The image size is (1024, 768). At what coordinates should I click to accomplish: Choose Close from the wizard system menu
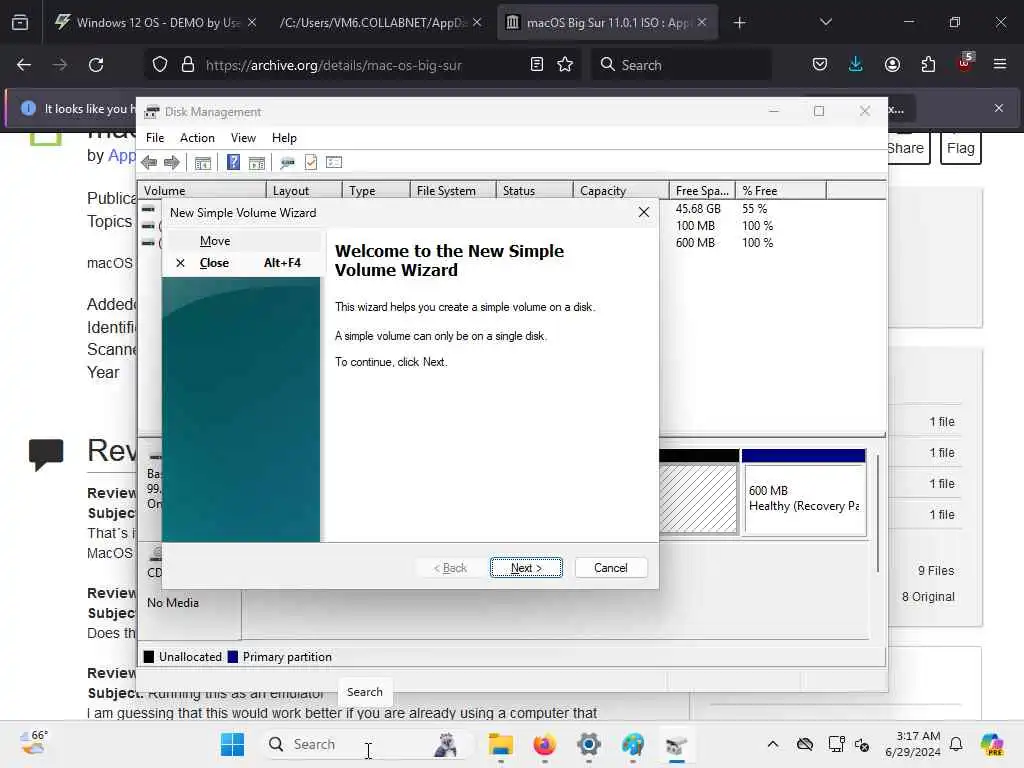coord(242,263)
